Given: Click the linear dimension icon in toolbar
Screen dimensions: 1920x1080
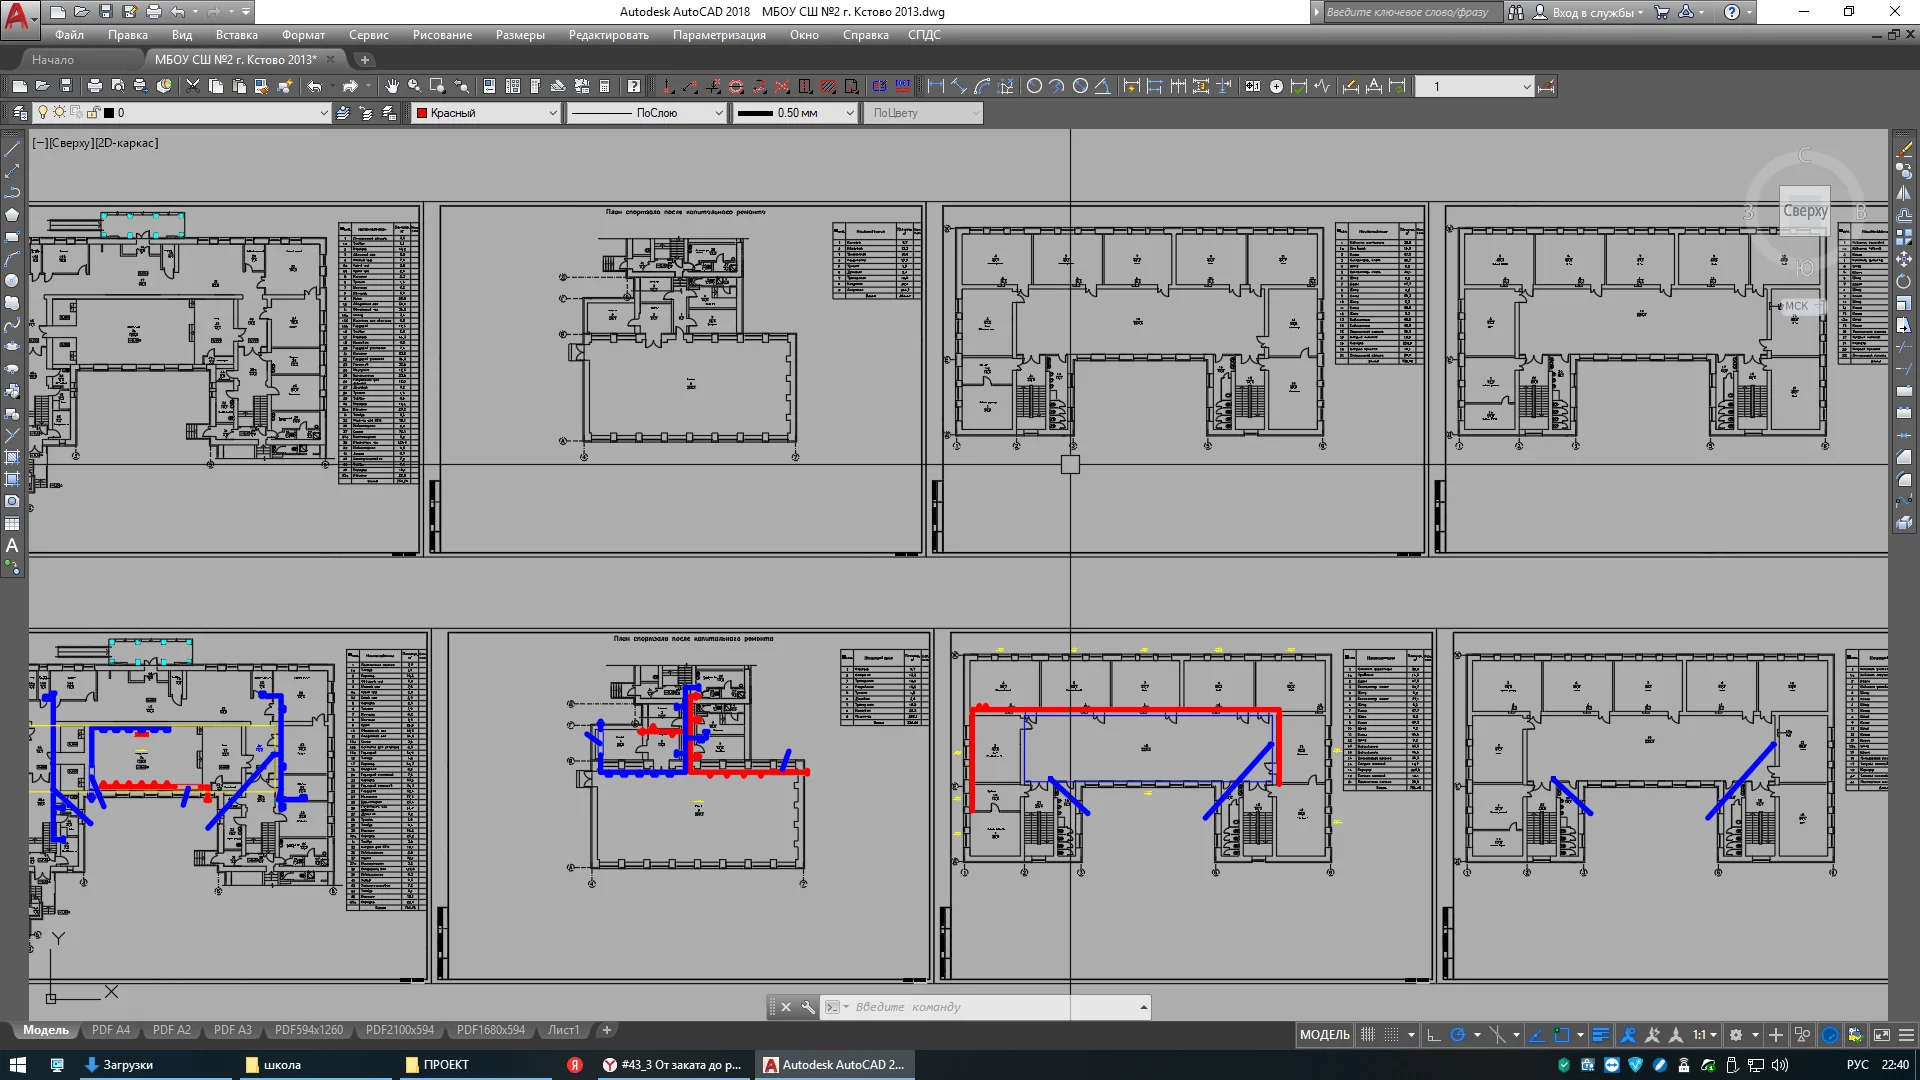Looking at the screenshot, I should (935, 87).
